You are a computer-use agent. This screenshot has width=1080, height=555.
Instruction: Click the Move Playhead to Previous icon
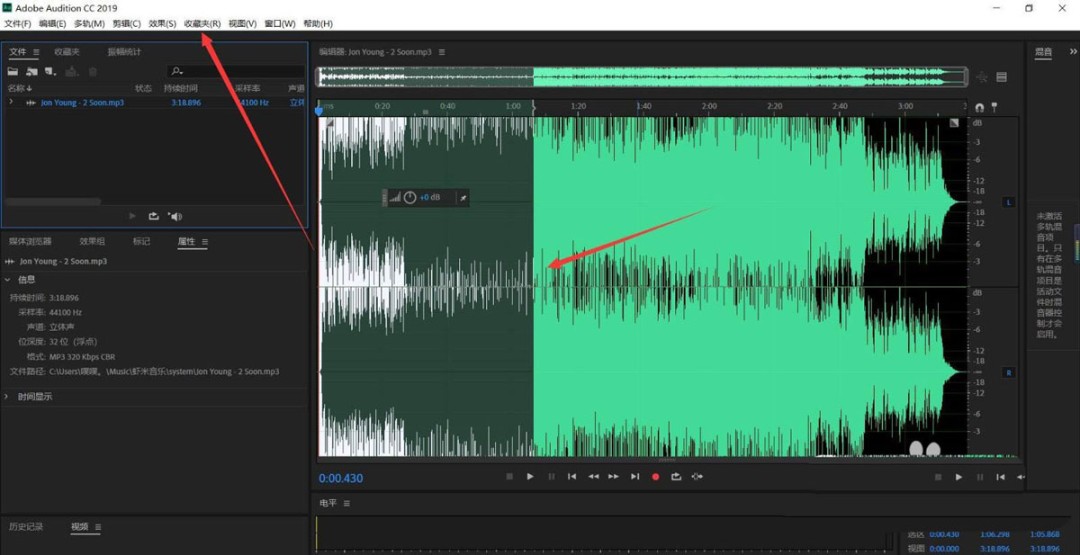click(x=572, y=477)
